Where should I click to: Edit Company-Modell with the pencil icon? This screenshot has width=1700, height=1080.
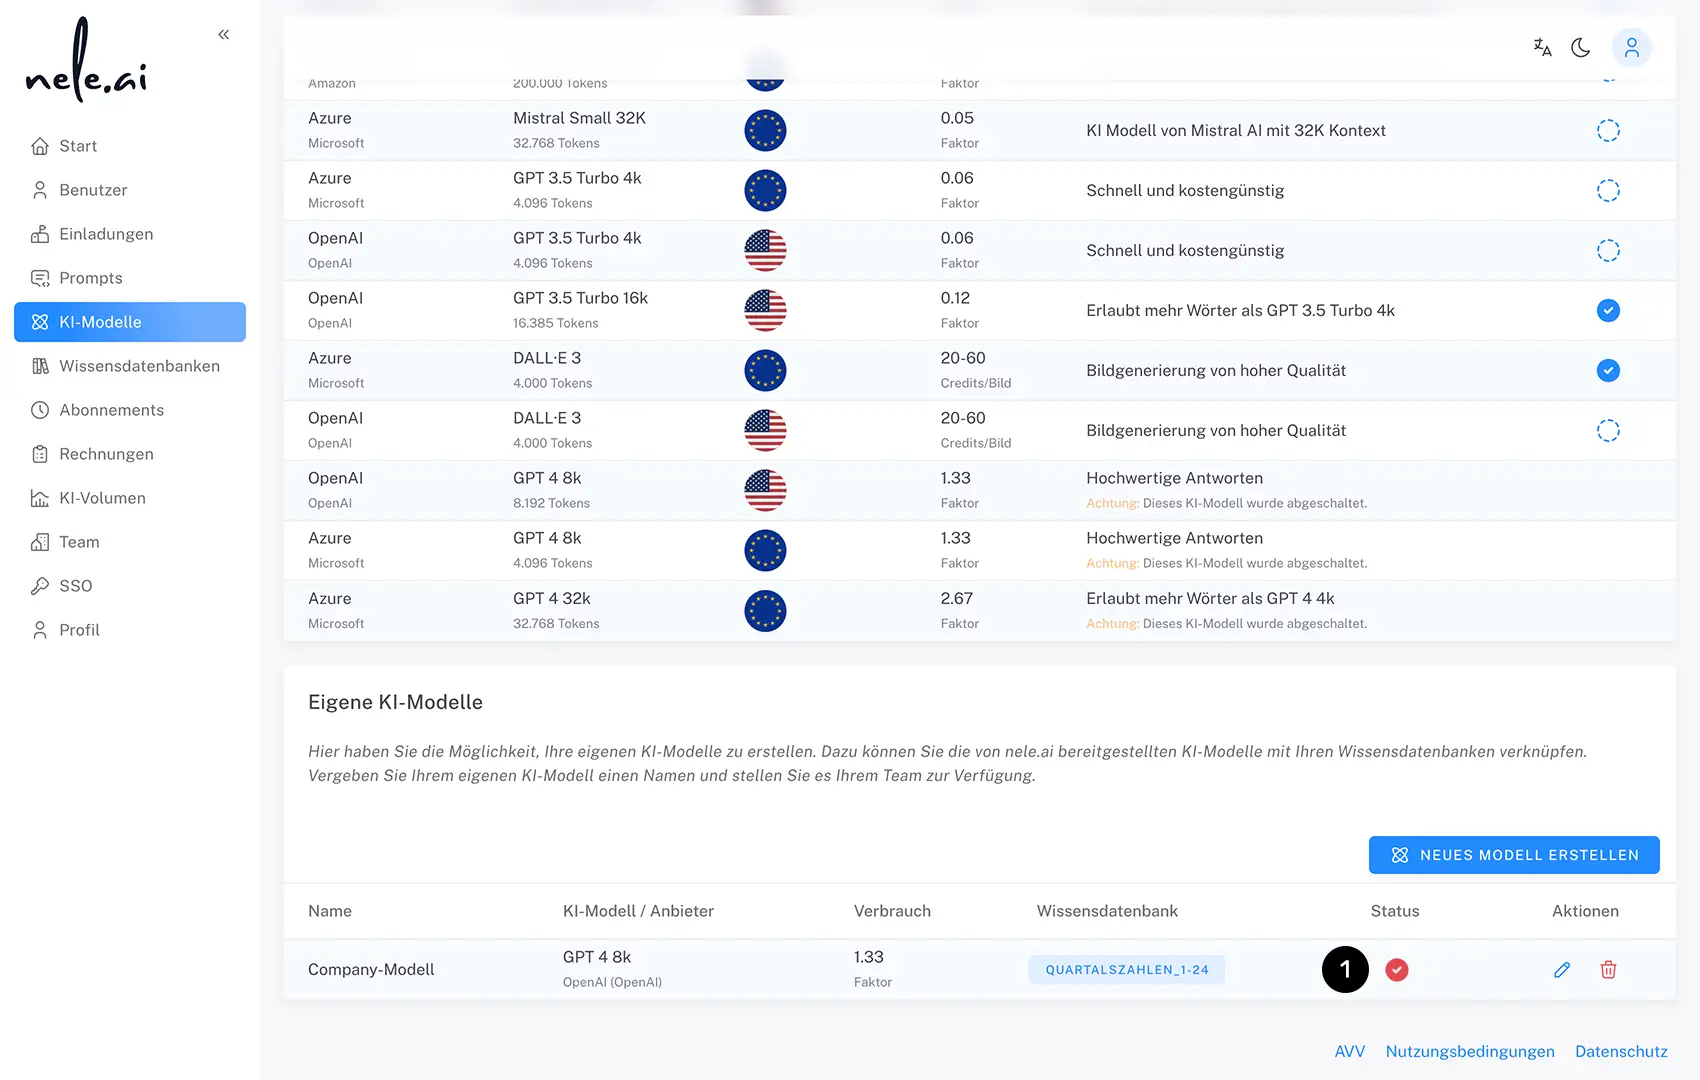point(1562,969)
